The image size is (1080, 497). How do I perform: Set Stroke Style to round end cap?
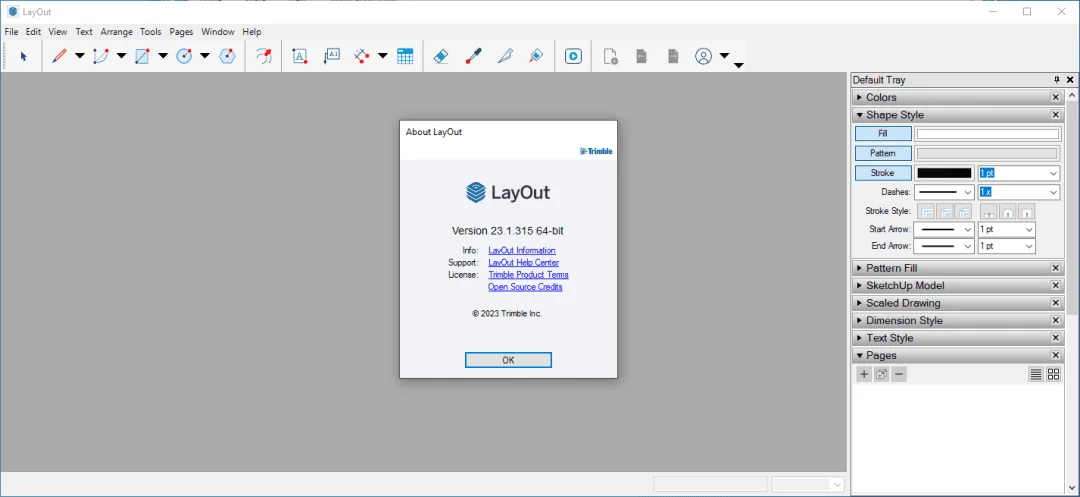[x=1008, y=211]
